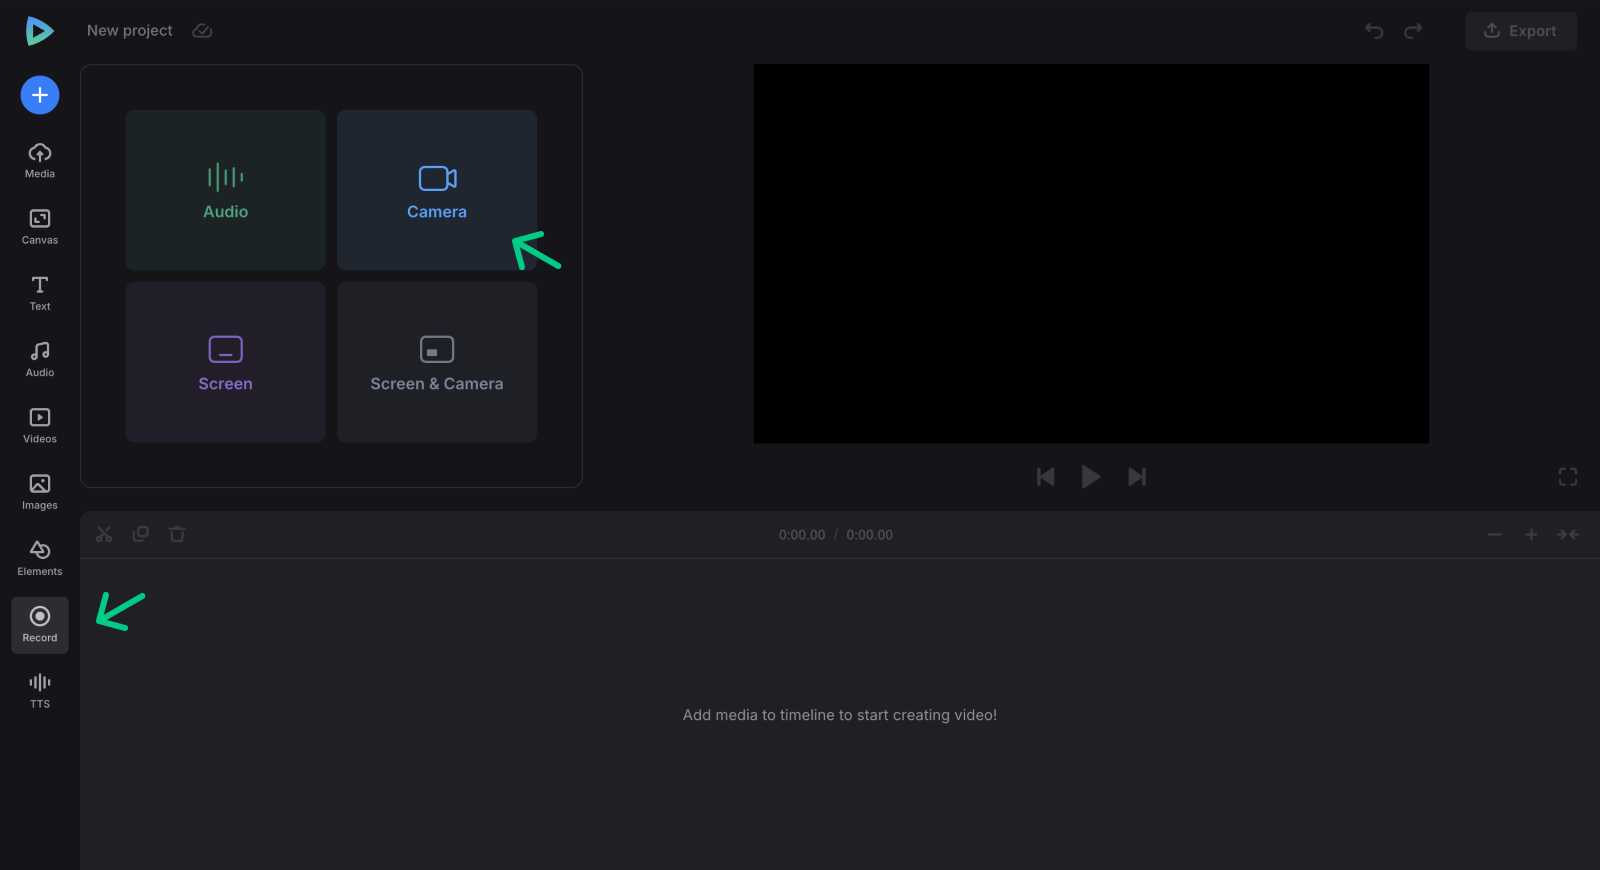Open the Audio library in sidebar
Screen dimensions: 1600x870
[x=40, y=359]
